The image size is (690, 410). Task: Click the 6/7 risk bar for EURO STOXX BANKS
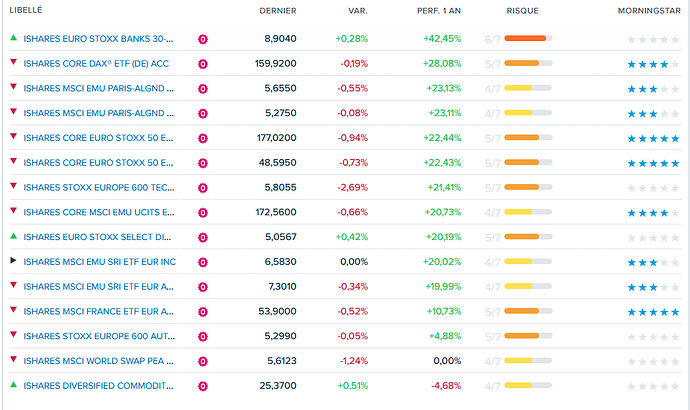click(528, 38)
